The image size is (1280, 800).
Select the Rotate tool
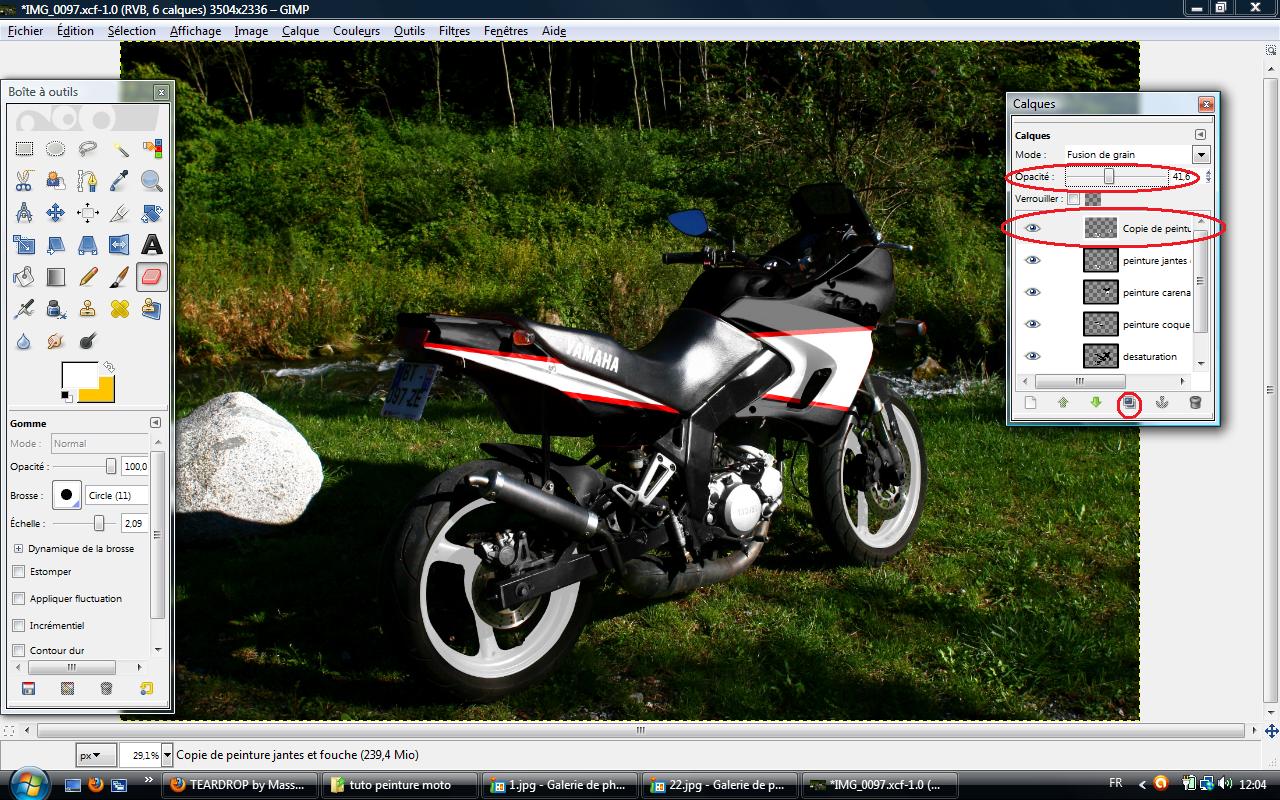152,213
